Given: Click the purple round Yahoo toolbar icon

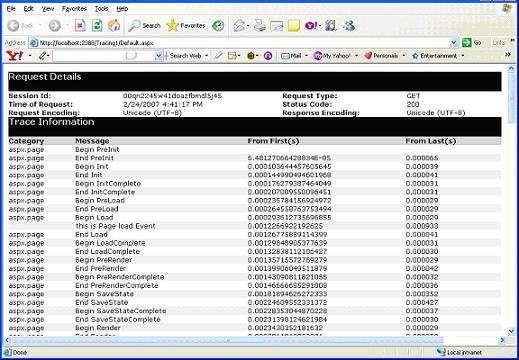Looking at the screenshot, I should (268, 56).
